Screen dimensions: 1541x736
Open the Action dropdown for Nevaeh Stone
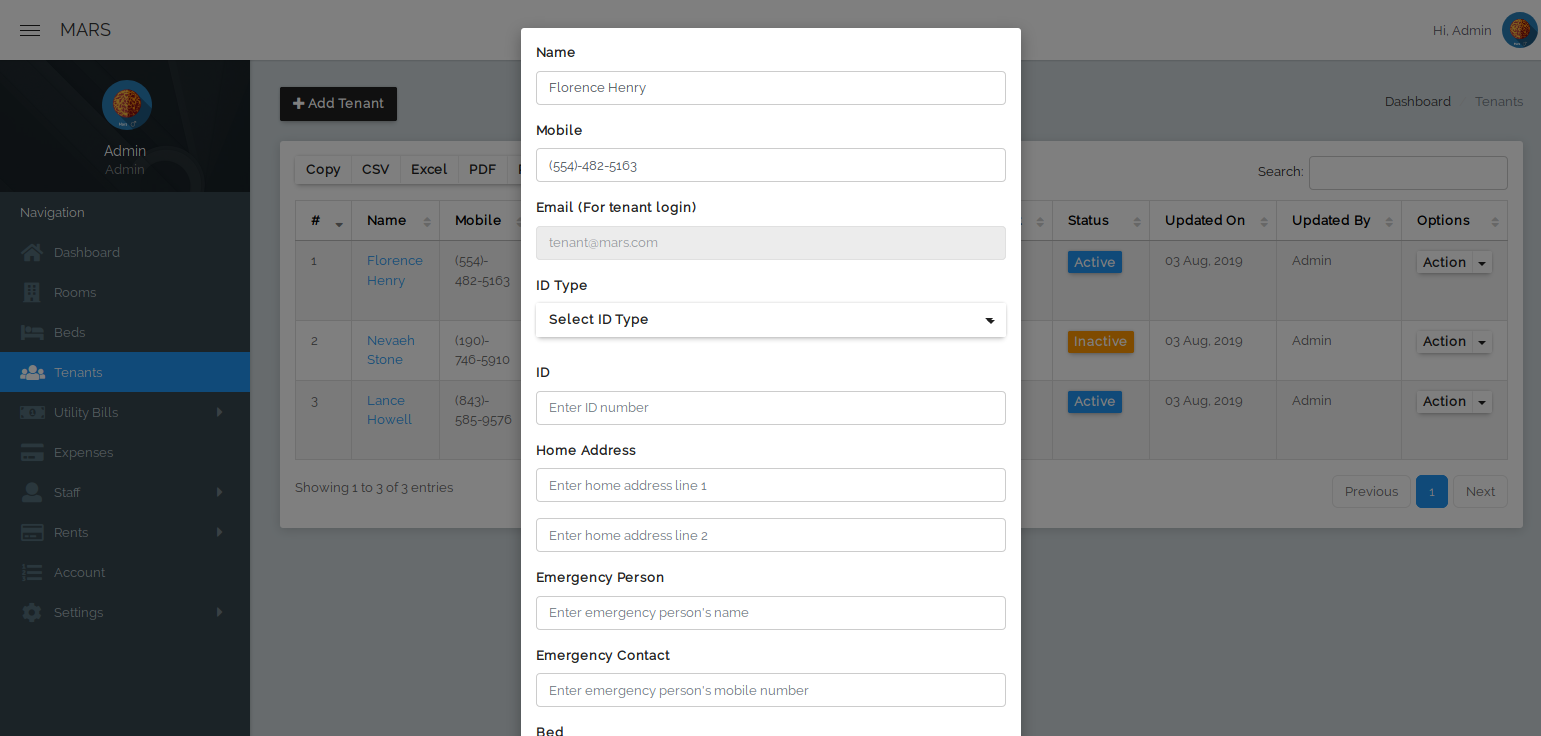coord(1453,341)
